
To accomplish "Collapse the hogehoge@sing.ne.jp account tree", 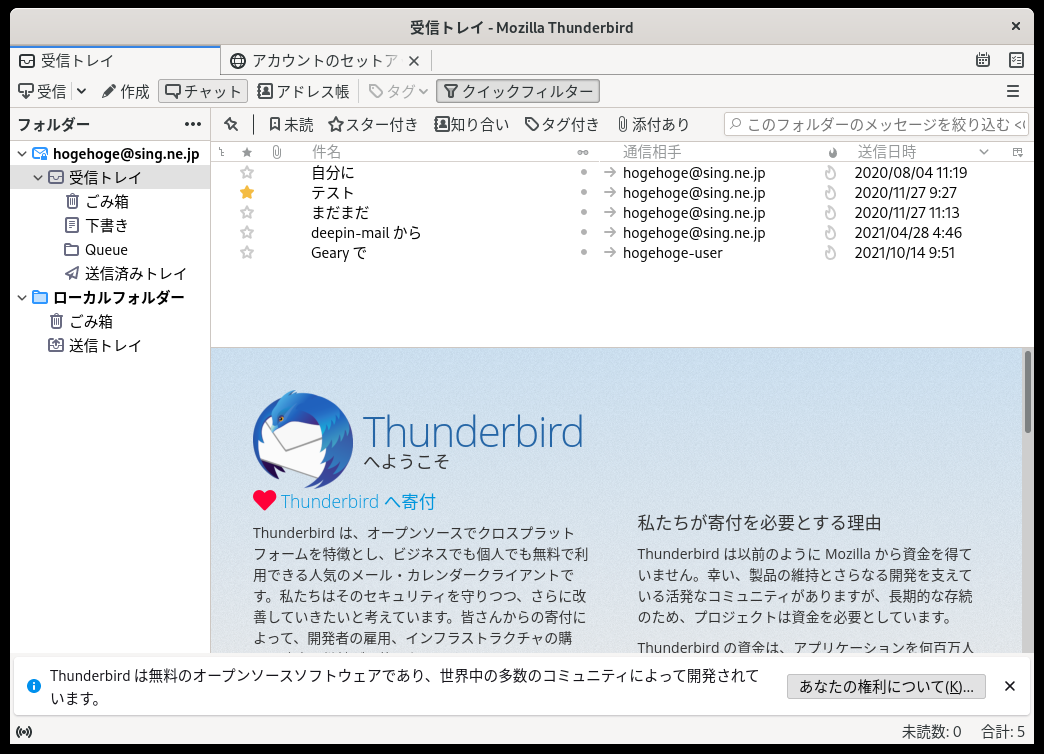I will [22, 154].
